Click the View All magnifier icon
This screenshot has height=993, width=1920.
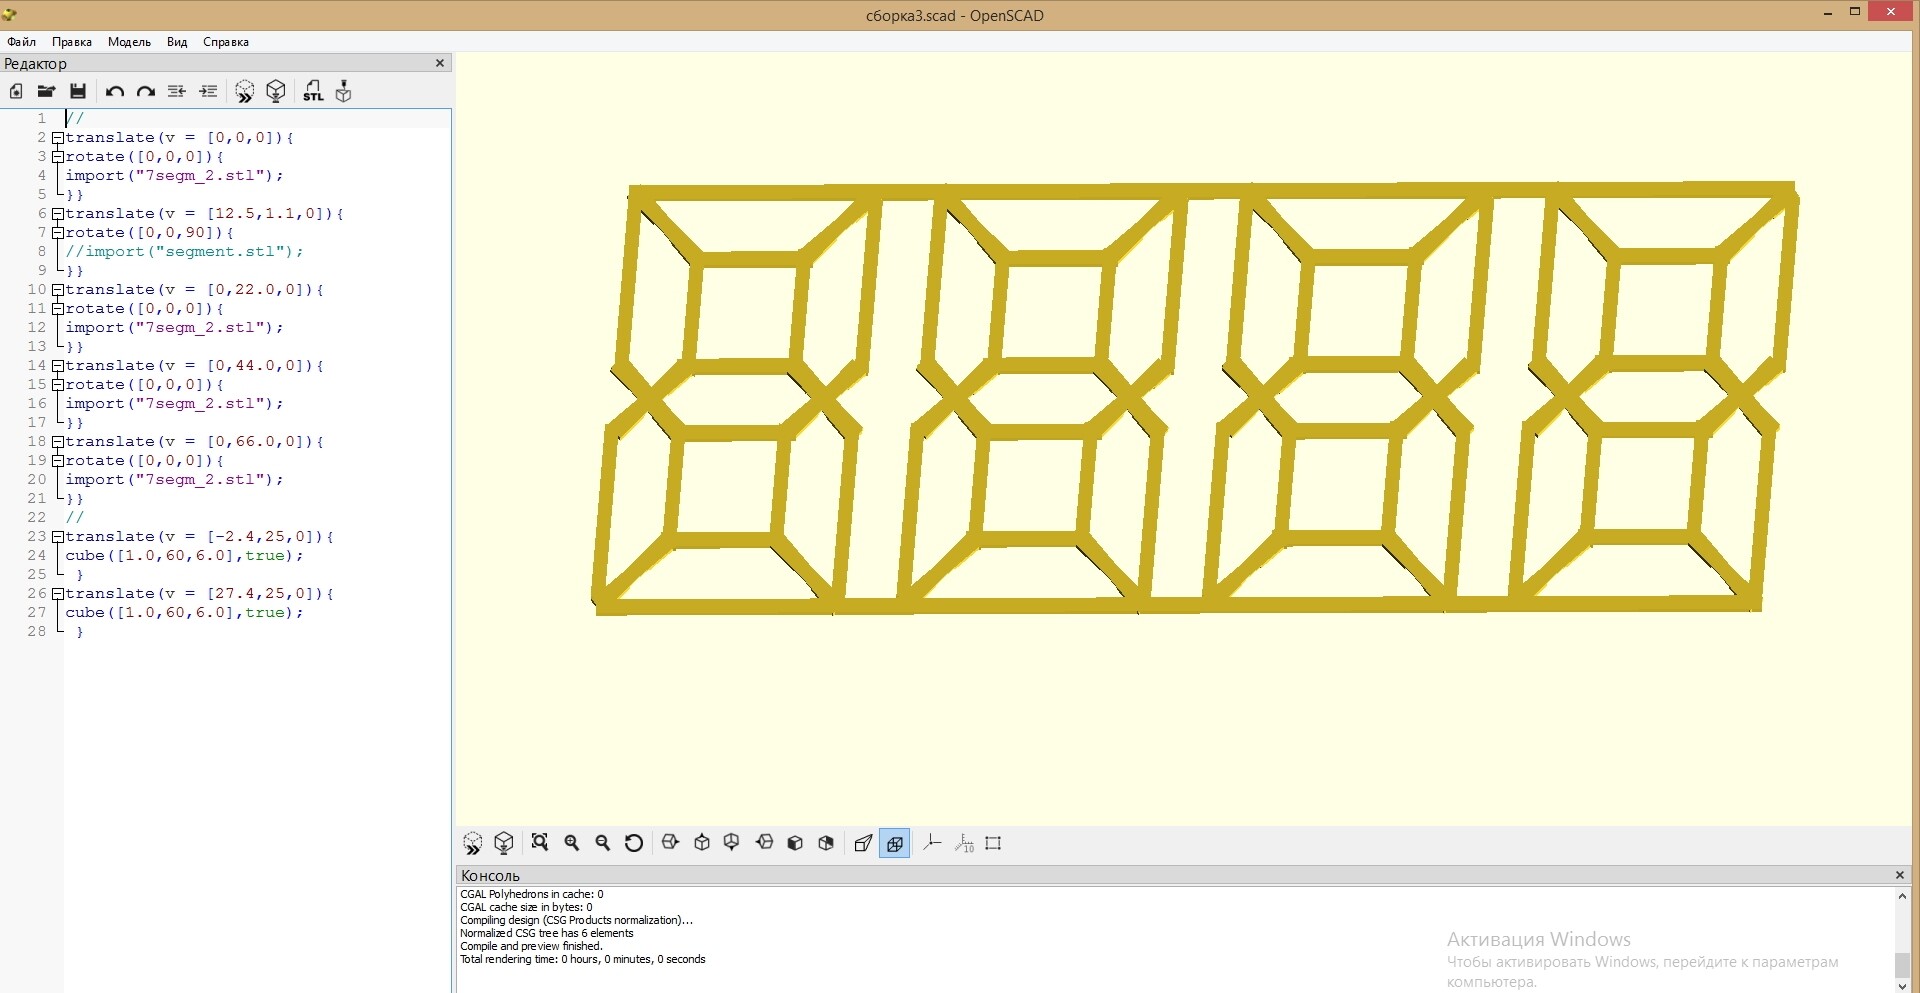(540, 843)
